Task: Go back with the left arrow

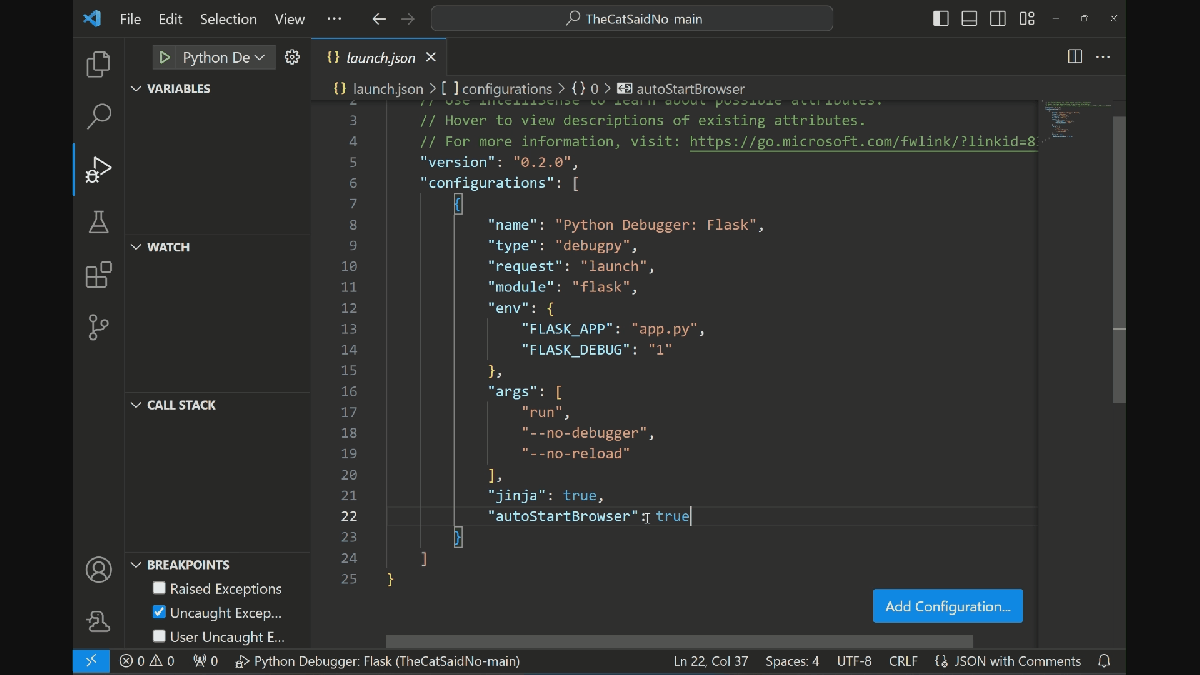Action: pyautogui.click(x=378, y=19)
